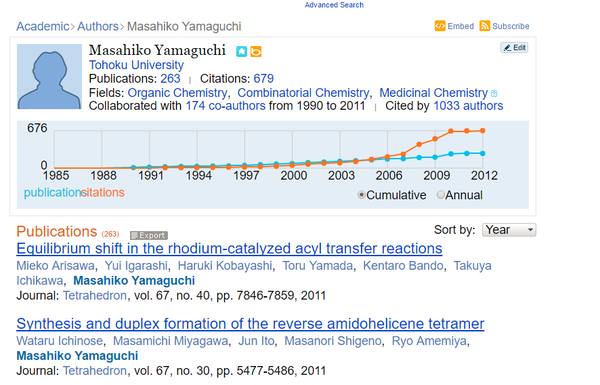
Task: Select the Annual radio button
Action: (x=440, y=195)
